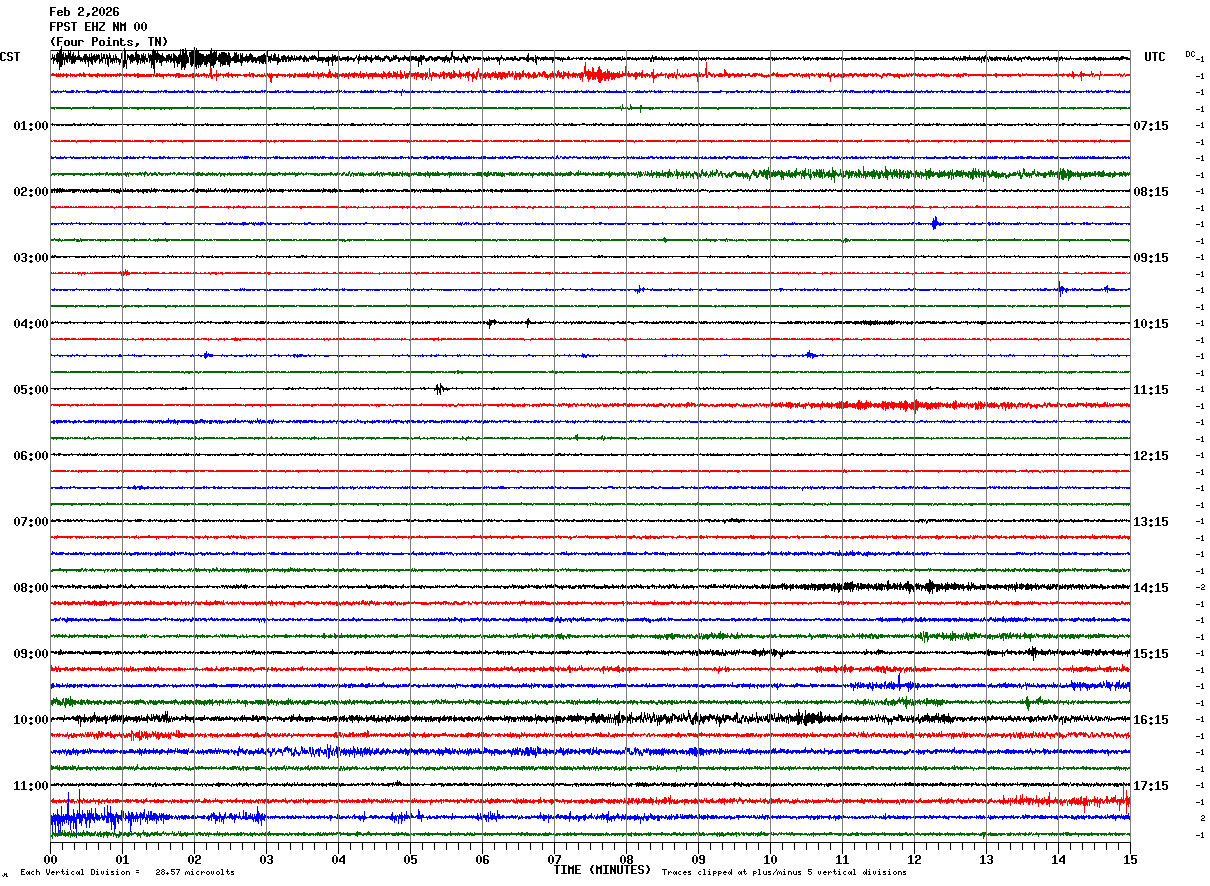The height and width of the screenshot is (886, 1210).
Task: Click the TIME (MINUTES) axis title
Action: [x=602, y=870]
